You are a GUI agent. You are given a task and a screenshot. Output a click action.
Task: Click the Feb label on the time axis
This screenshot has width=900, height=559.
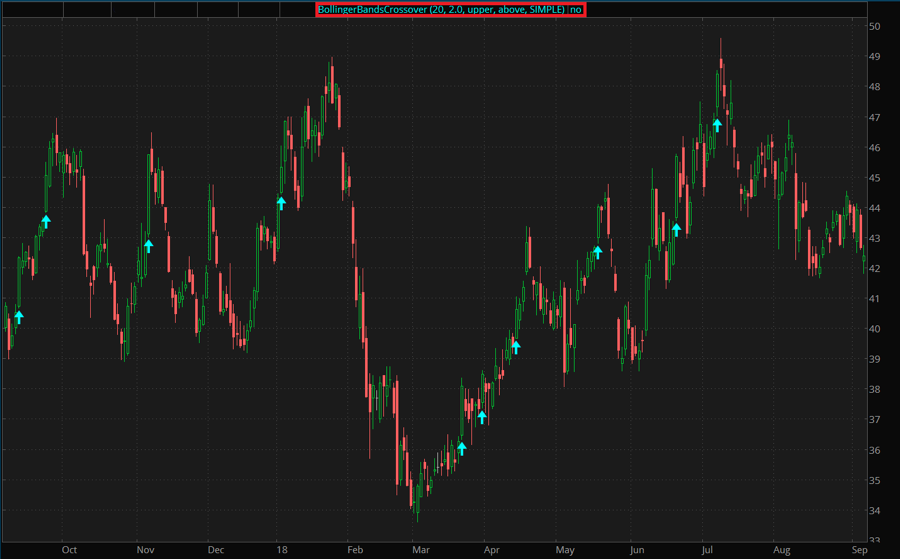click(x=355, y=549)
